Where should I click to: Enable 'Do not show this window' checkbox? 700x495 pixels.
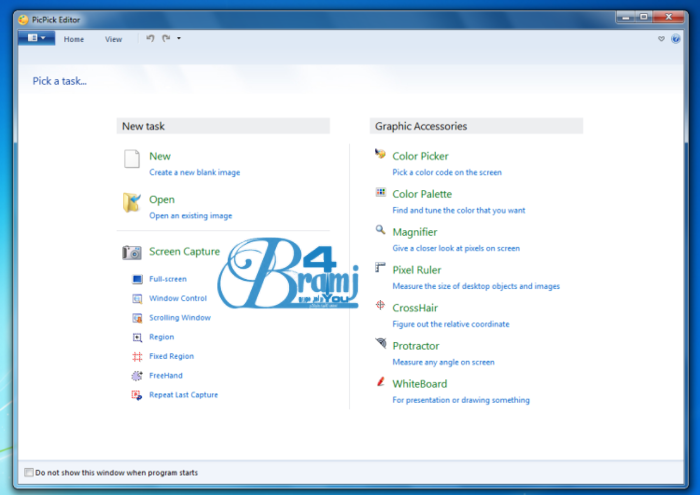pyautogui.click(x=29, y=472)
